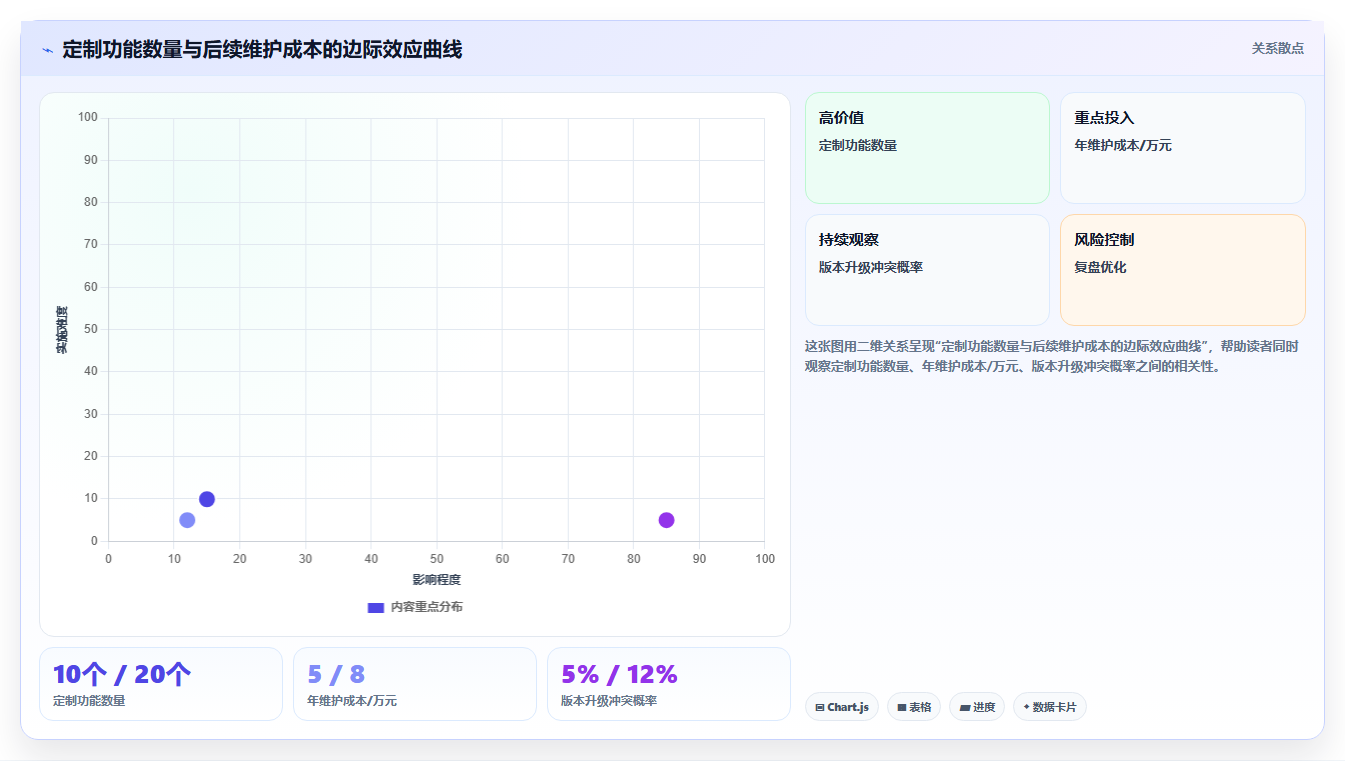This screenshot has width=1345, height=761.
Task: Click 定制功能数量 label under 10个 / 20个
Action: pyautogui.click(x=89, y=701)
